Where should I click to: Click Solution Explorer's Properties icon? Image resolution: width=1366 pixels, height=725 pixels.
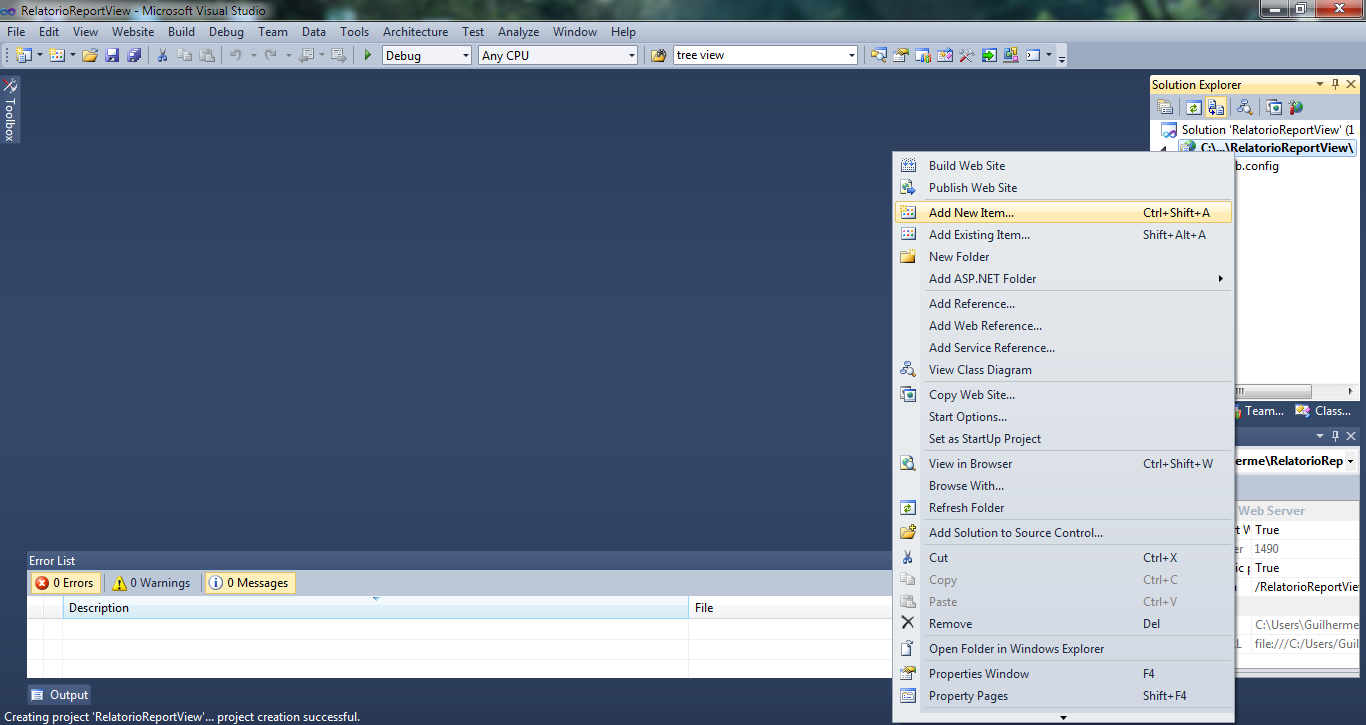pos(1165,107)
